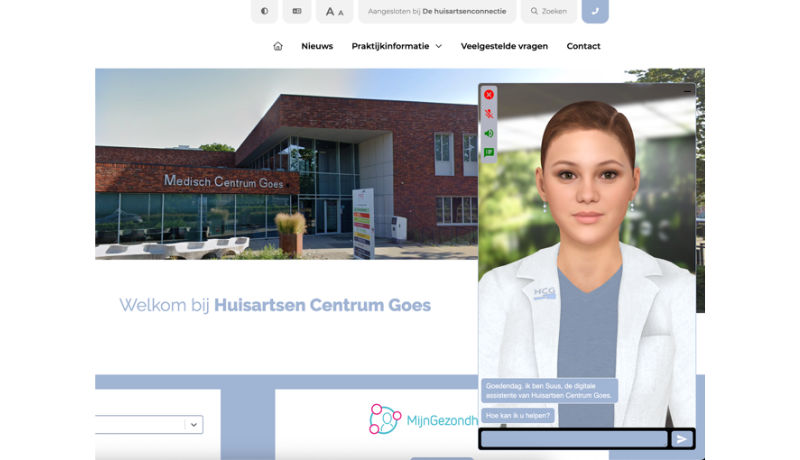Mute the assistant speaker sound

(x=489, y=133)
